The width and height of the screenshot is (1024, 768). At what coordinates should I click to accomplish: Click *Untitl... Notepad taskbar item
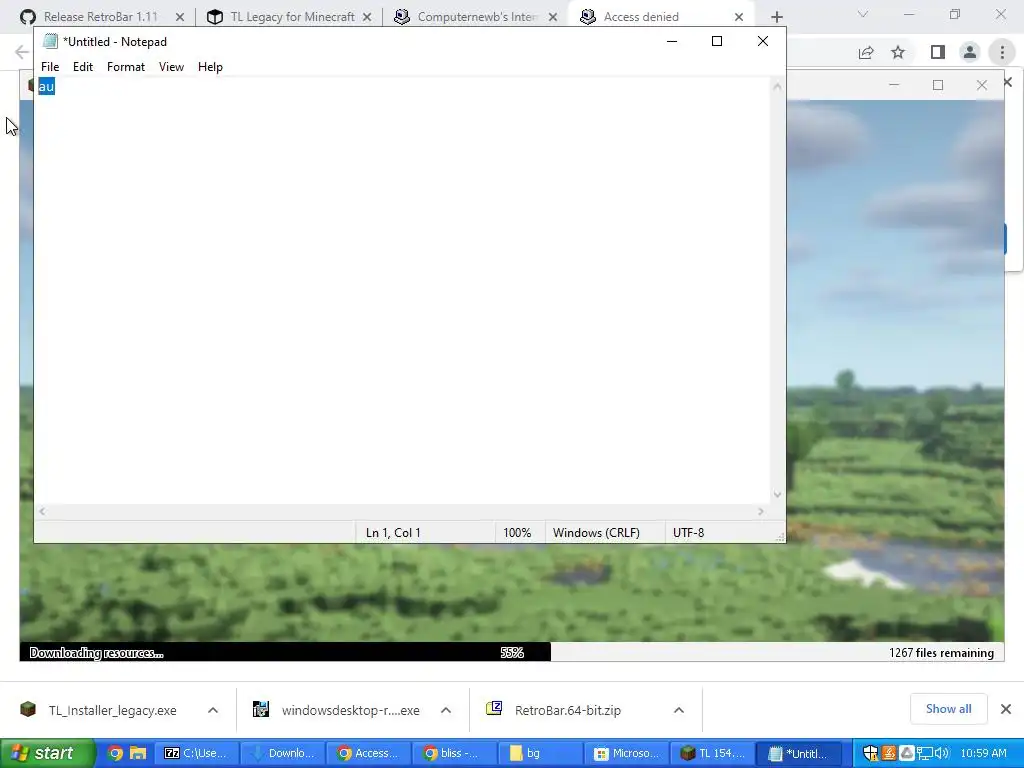click(x=799, y=753)
